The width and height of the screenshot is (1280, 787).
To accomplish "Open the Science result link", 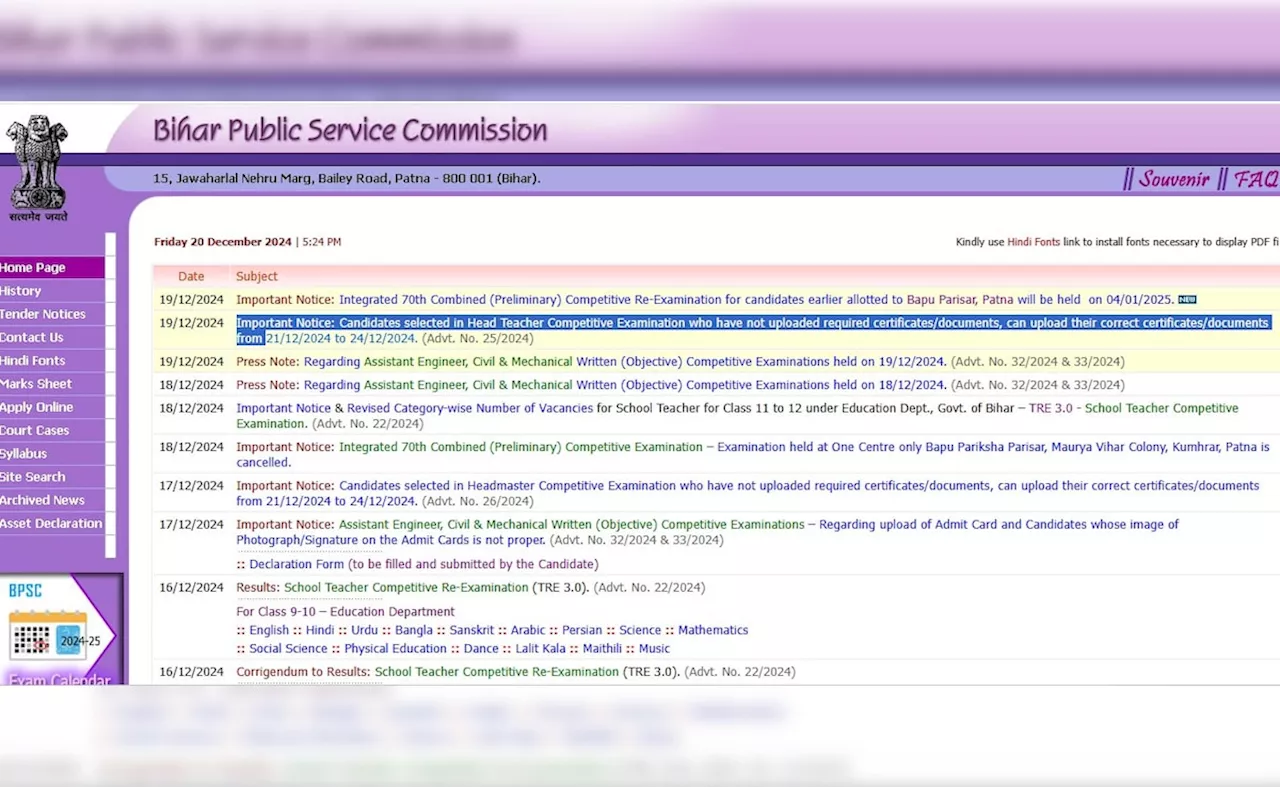I will point(640,630).
